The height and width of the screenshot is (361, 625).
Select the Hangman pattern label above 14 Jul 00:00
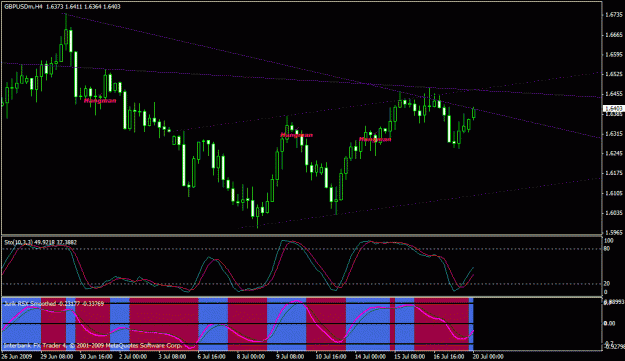tap(375, 139)
